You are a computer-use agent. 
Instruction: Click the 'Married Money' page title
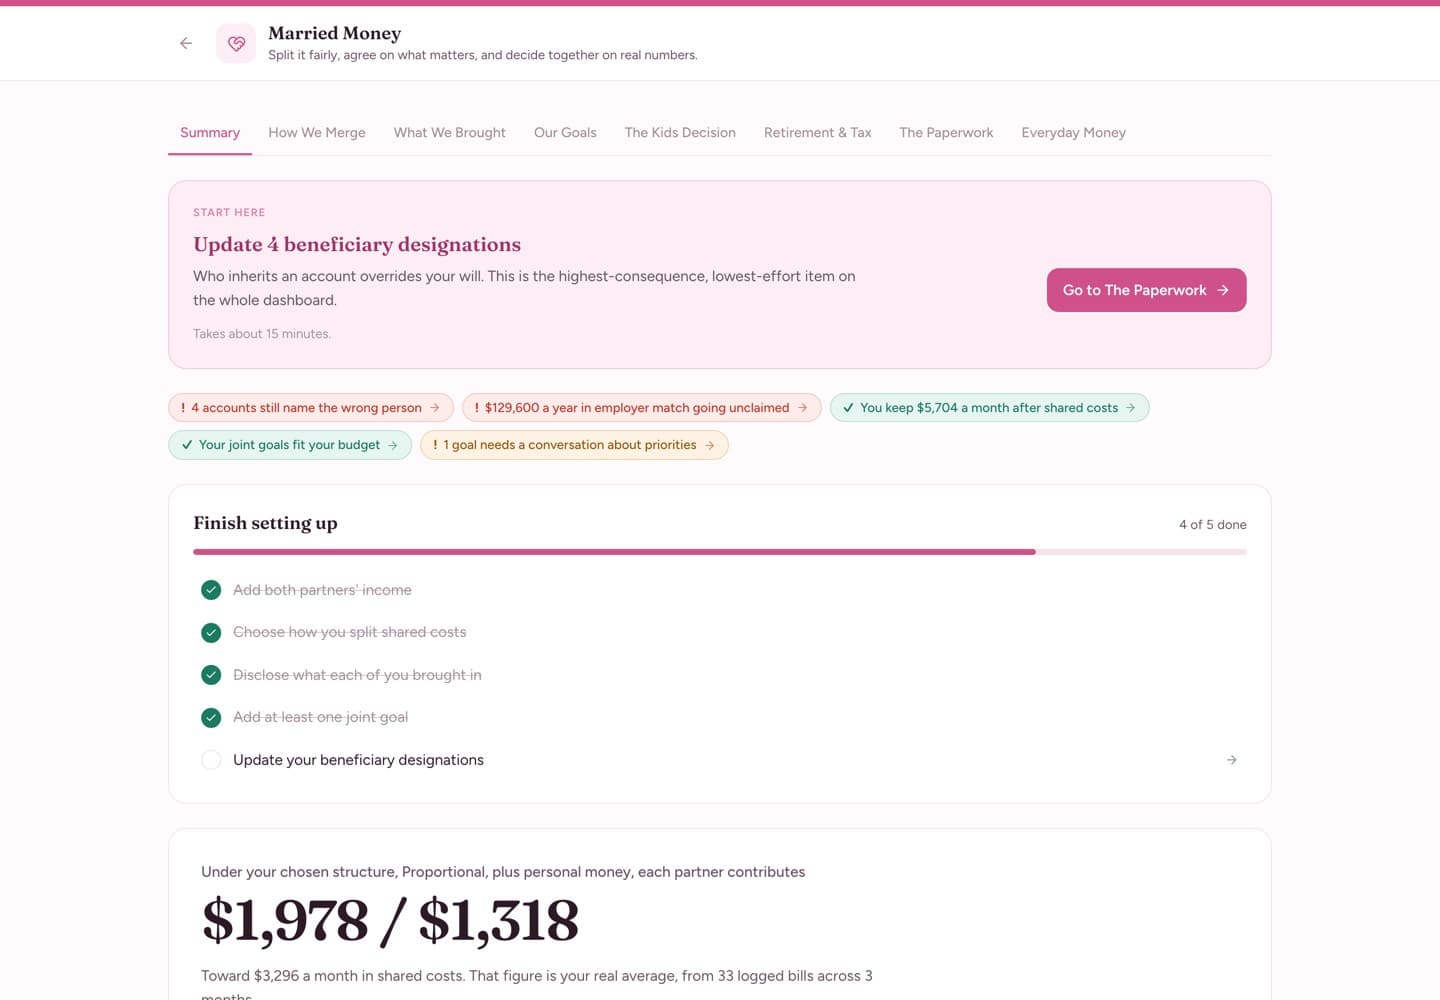click(334, 33)
